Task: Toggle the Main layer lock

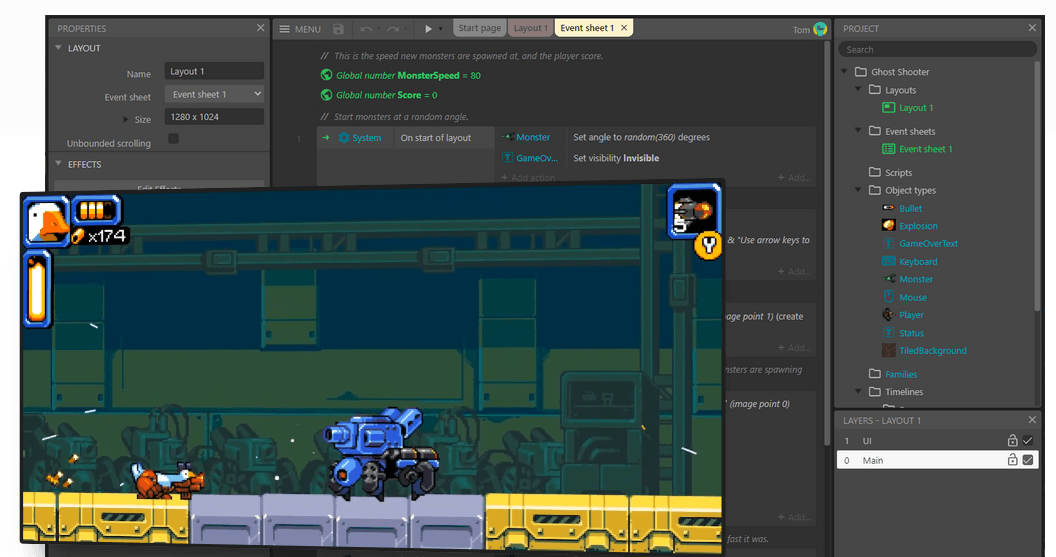Action: point(1012,460)
